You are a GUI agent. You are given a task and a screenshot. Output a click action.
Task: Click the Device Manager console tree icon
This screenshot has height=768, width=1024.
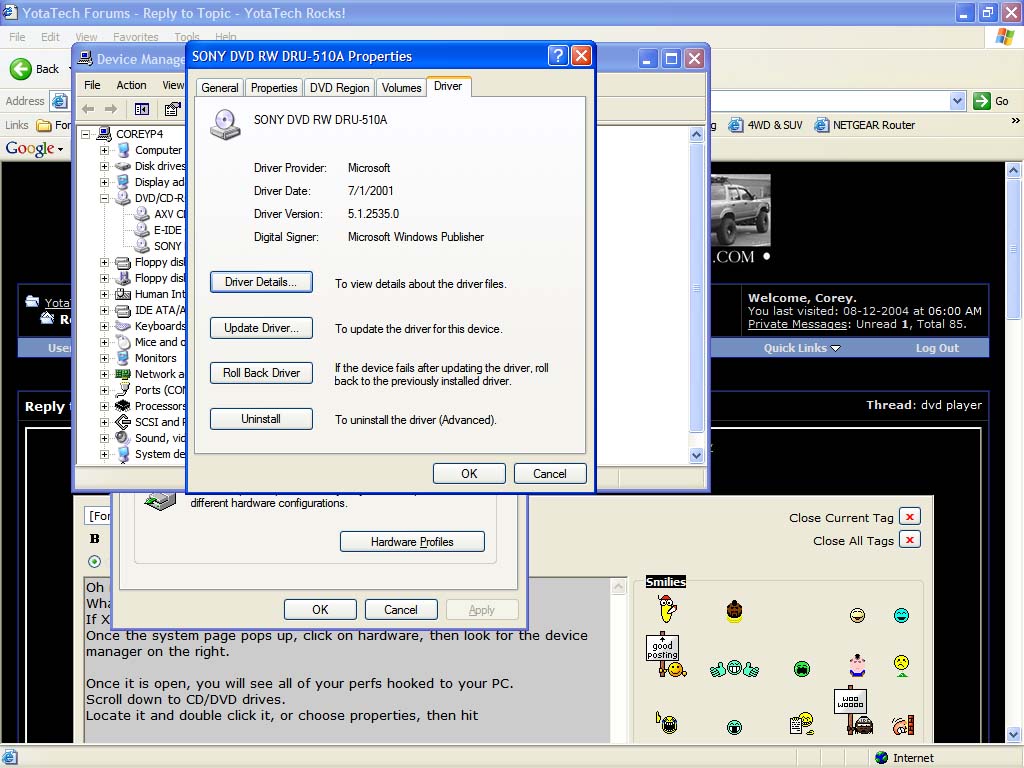click(142, 109)
